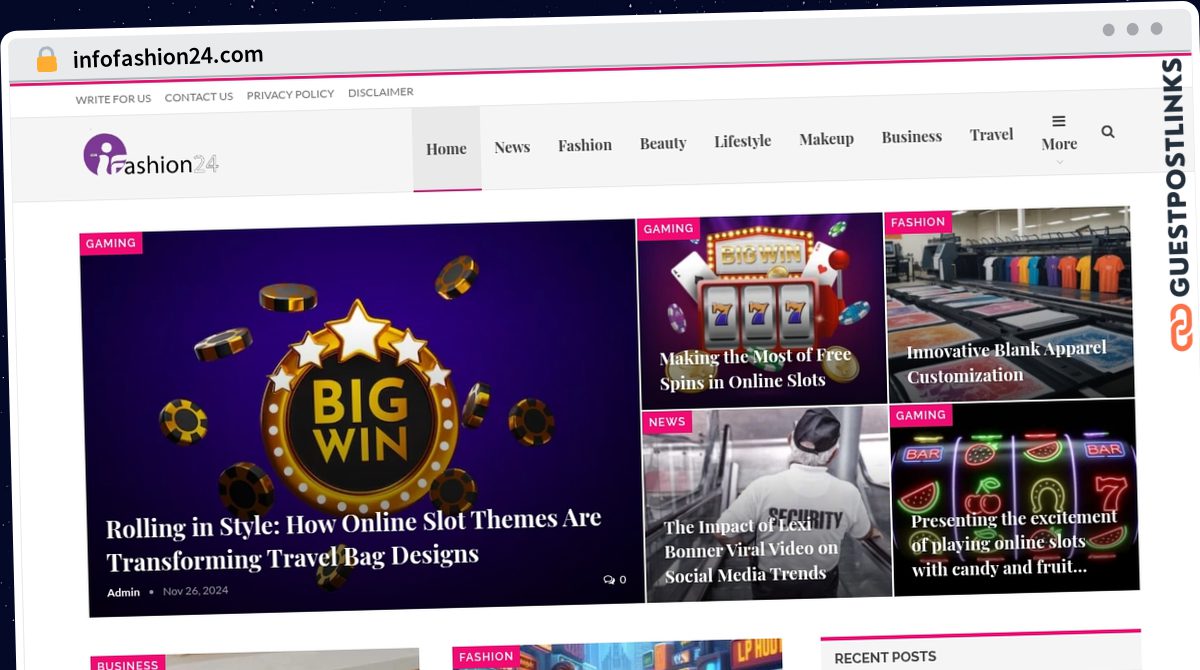
Task: Click the Write For Us link
Action: (x=113, y=98)
